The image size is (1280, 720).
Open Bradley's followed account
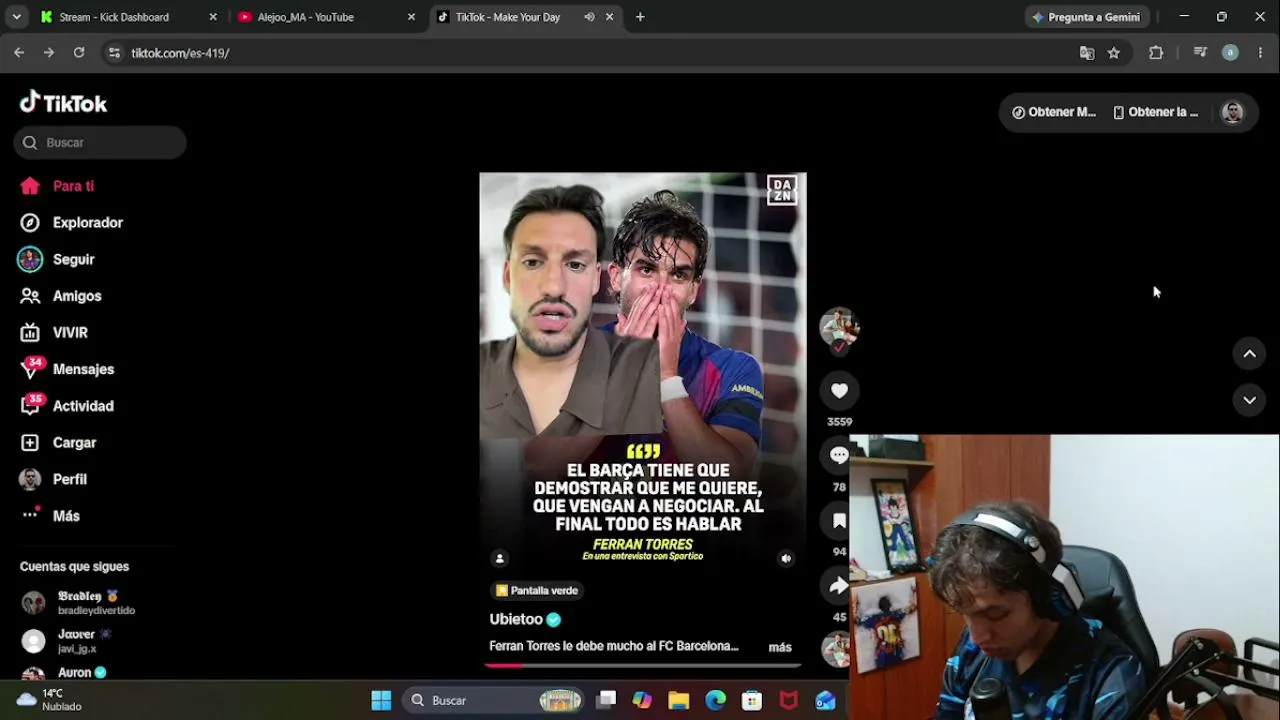pyautogui.click(x=77, y=602)
